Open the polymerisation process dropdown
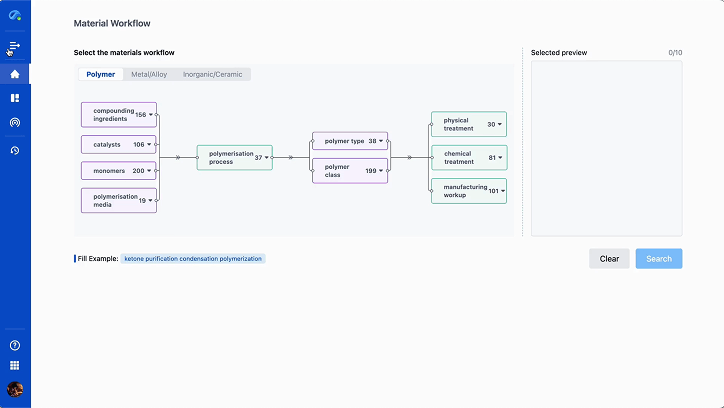The width and height of the screenshot is (724, 408). pyautogui.click(x=267, y=157)
